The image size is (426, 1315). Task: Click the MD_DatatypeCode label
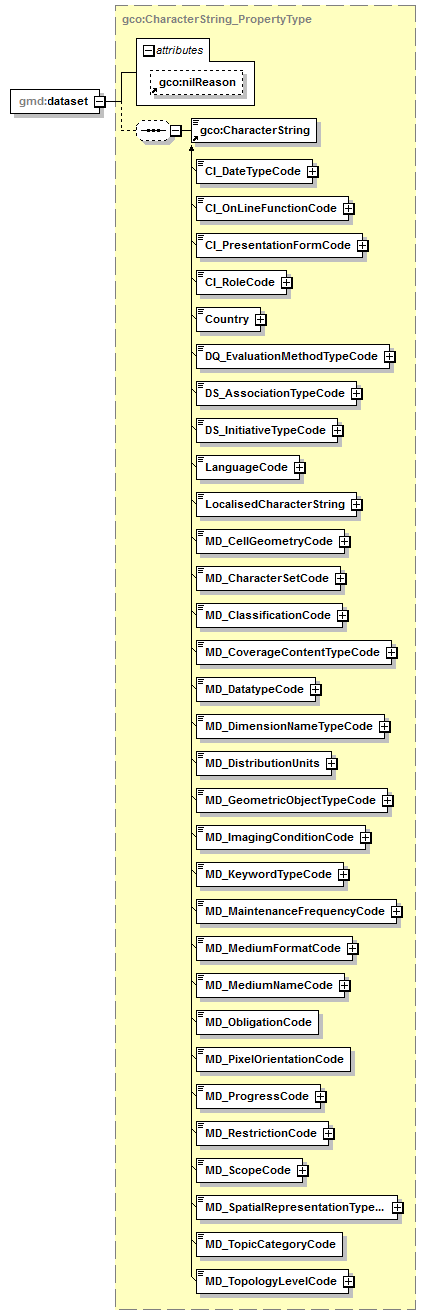click(253, 689)
